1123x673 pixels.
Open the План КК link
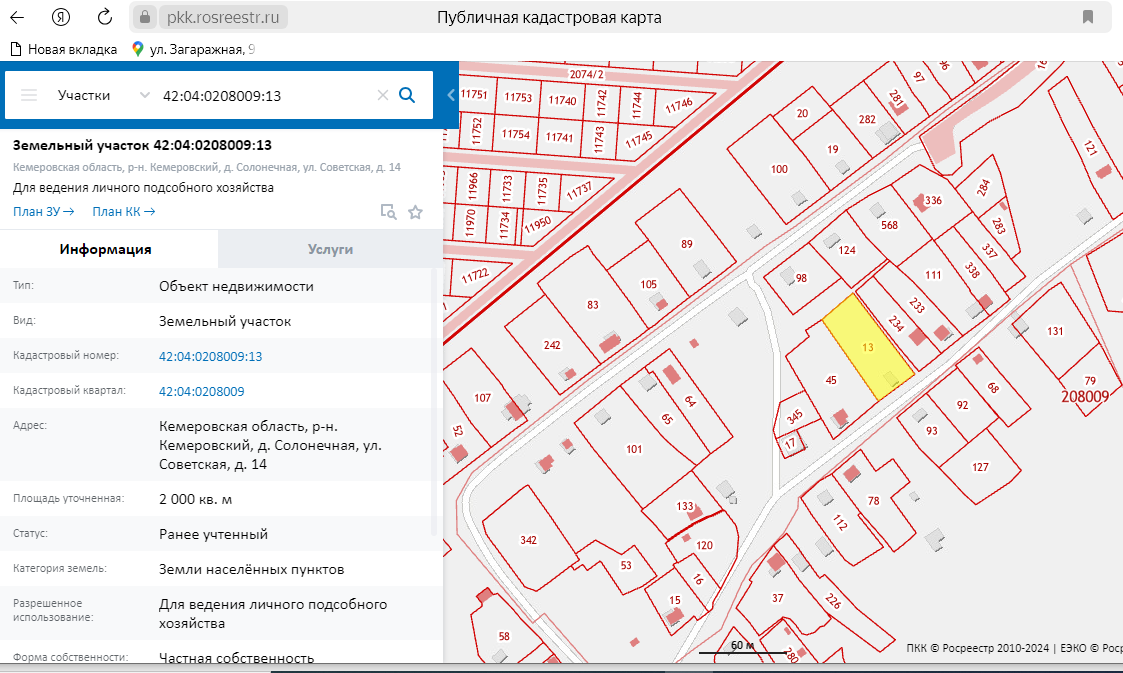point(123,211)
